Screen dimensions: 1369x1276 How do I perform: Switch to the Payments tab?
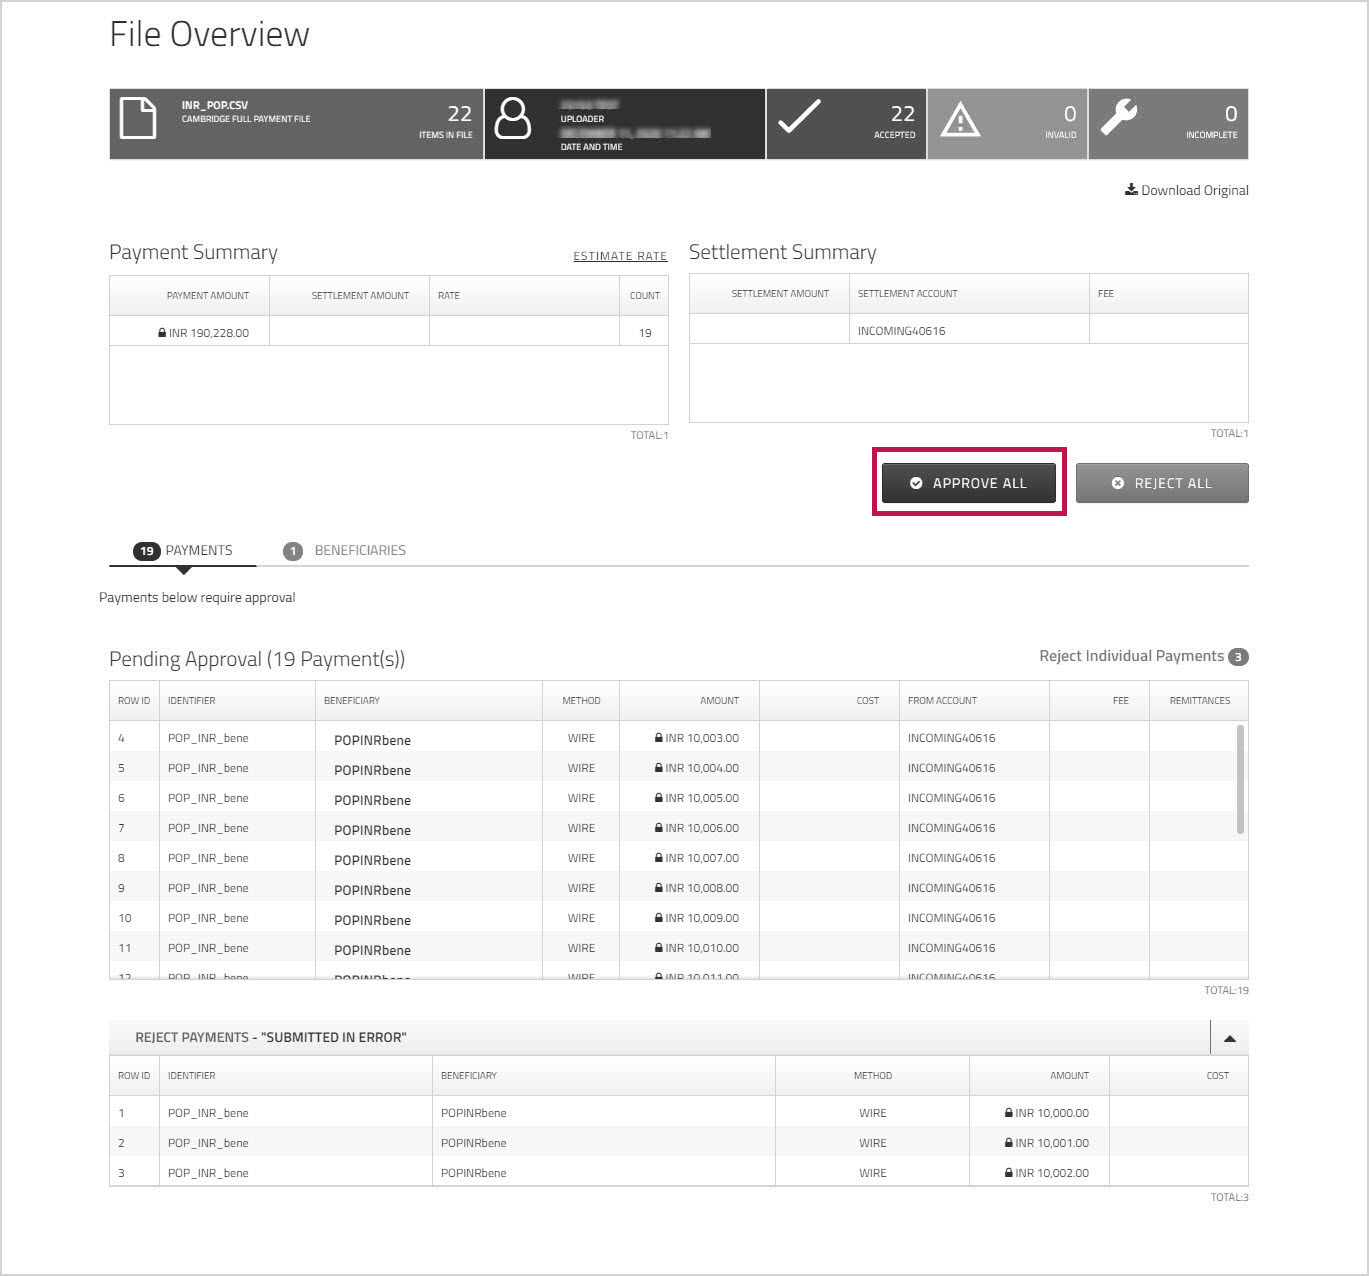tap(183, 551)
